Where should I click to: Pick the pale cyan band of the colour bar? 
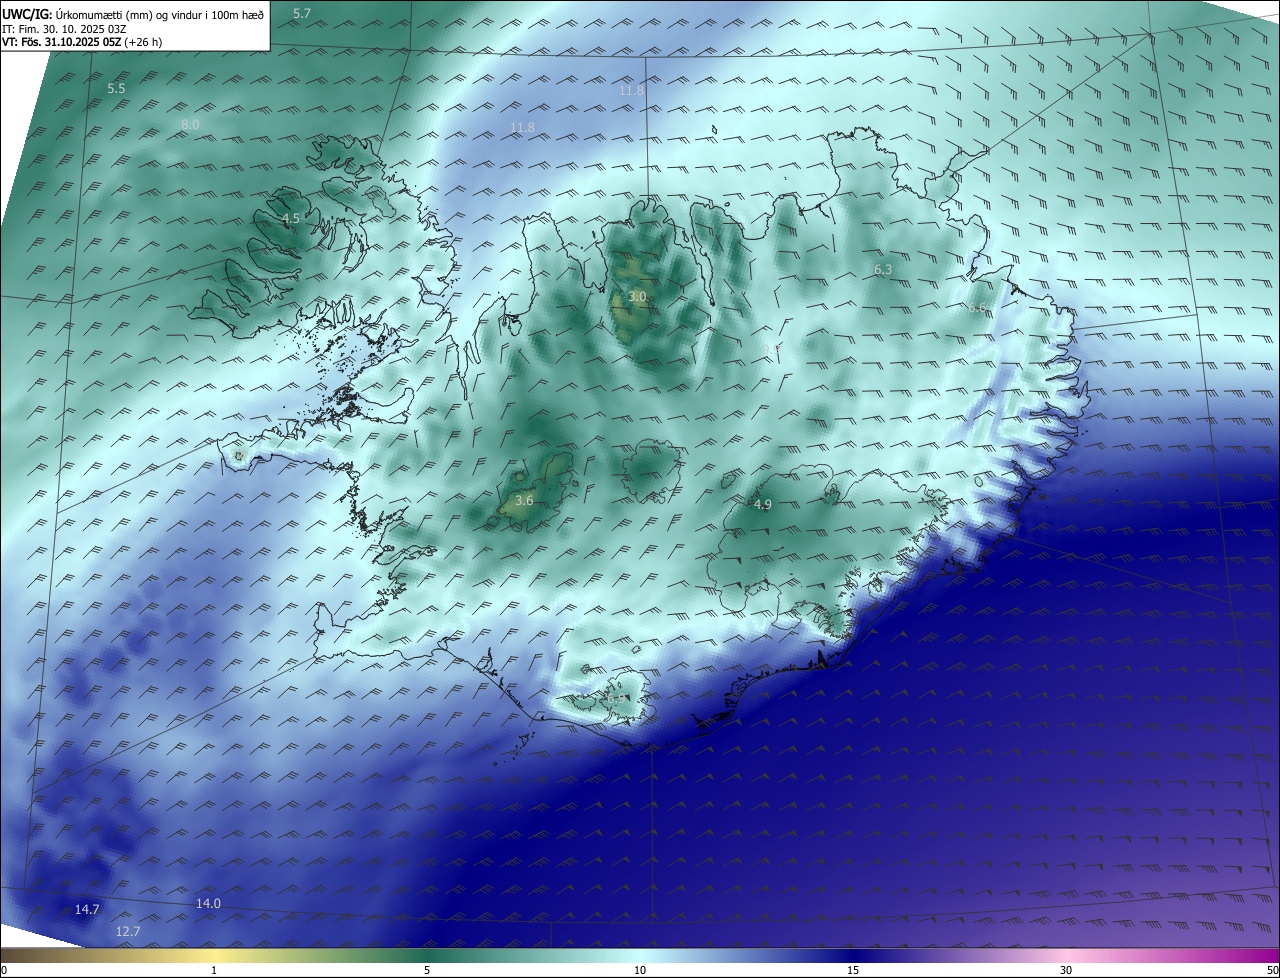(640, 955)
